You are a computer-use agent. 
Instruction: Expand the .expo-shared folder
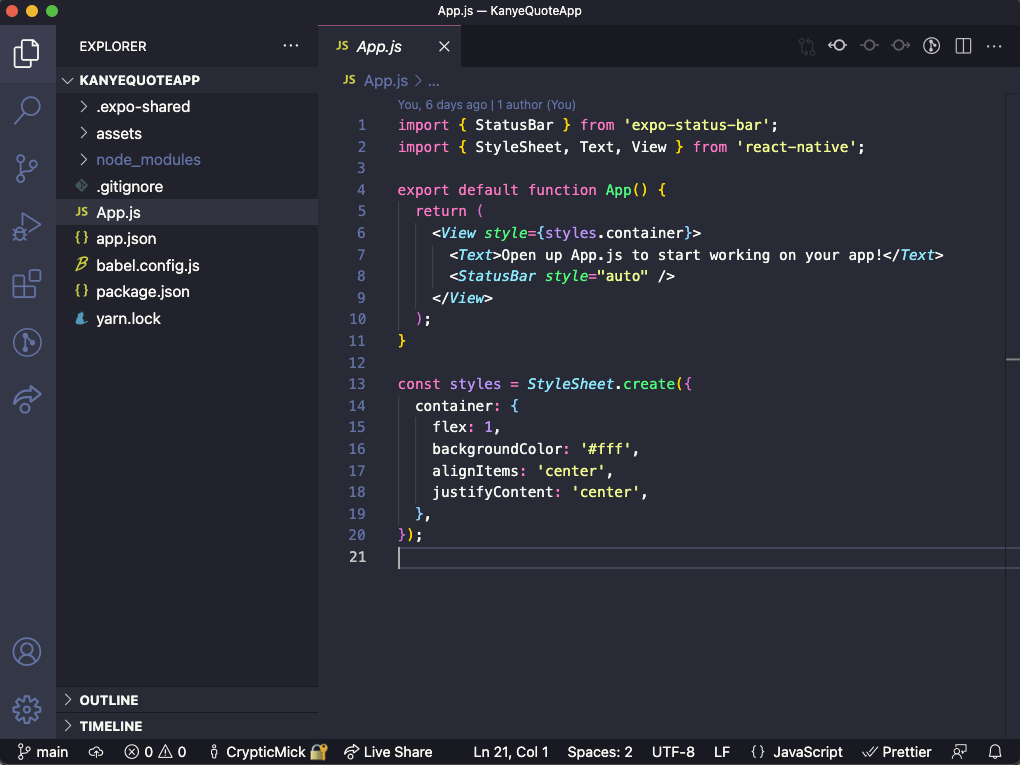point(187,107)
